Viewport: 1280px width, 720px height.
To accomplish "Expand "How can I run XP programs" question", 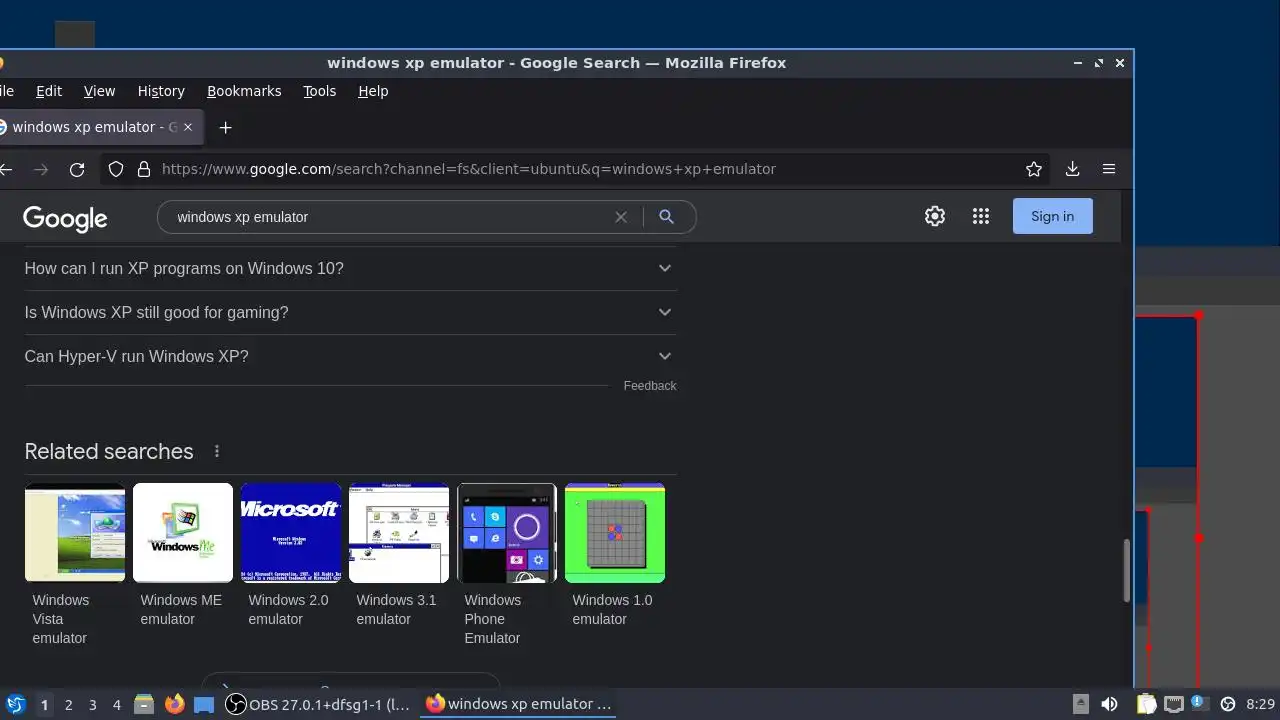I will point(350,268).
